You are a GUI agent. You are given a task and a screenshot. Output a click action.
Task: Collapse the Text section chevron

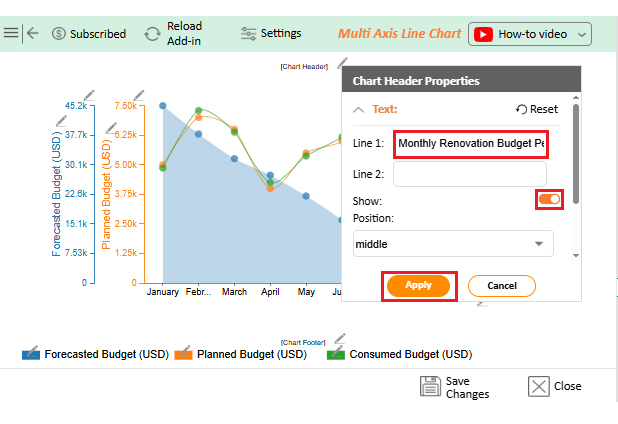pyautogui.click(x=360, y=109)
